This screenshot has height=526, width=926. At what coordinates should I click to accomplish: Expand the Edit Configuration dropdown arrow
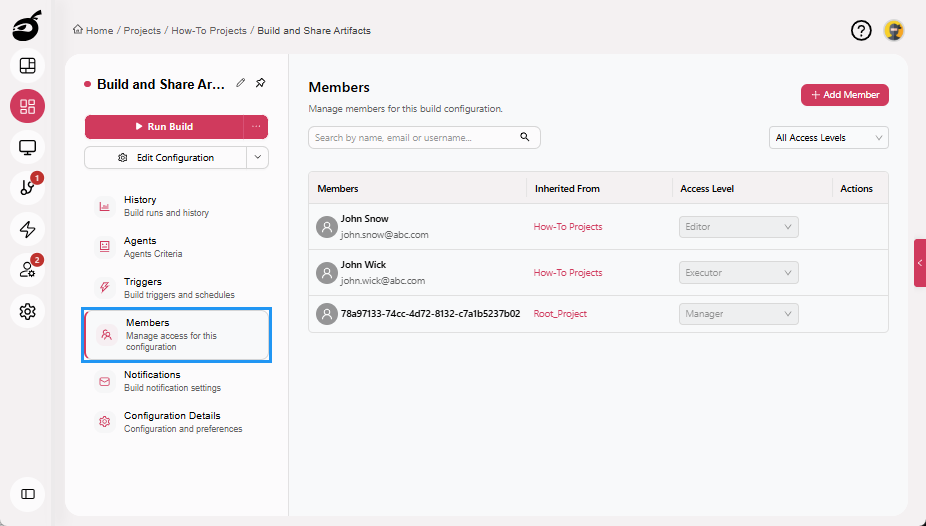pyautogui.click(x=257, y=158)
